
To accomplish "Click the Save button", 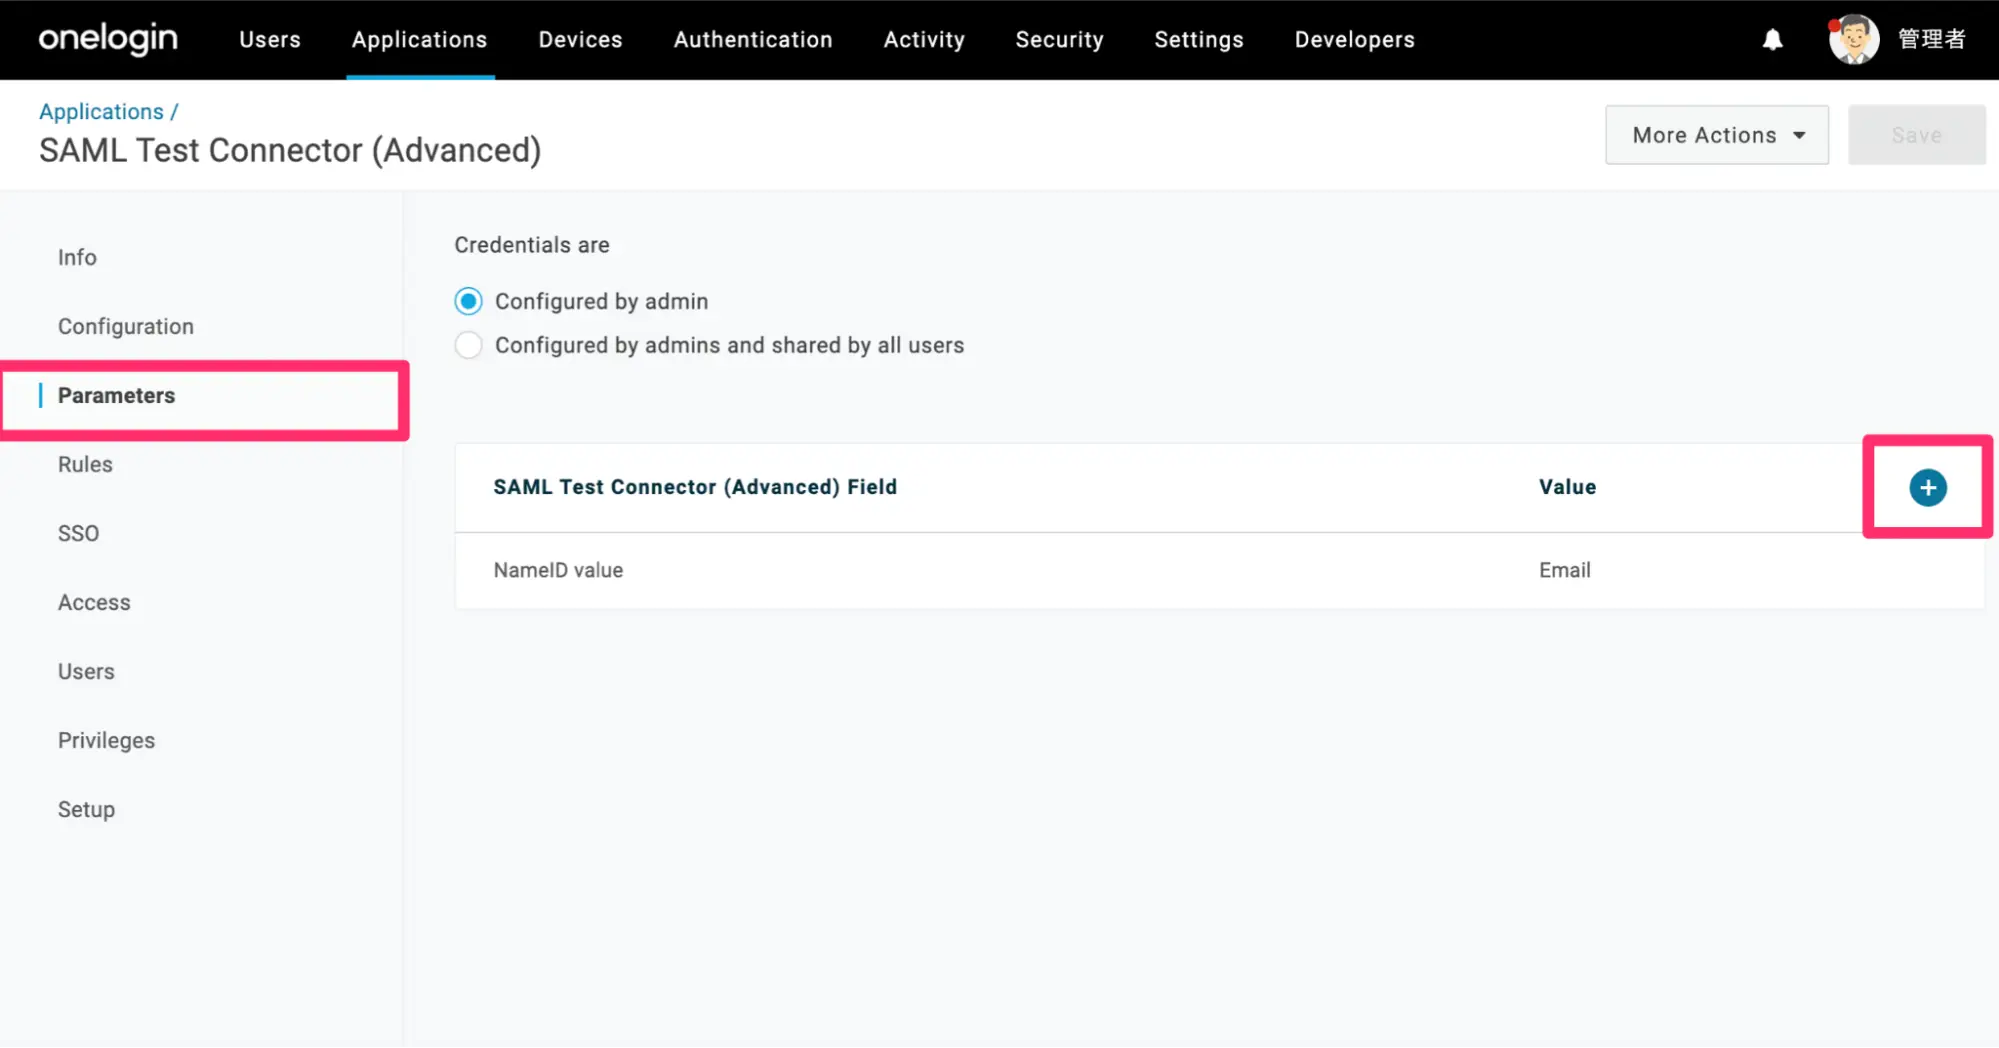I will (x=1916, y=135).
